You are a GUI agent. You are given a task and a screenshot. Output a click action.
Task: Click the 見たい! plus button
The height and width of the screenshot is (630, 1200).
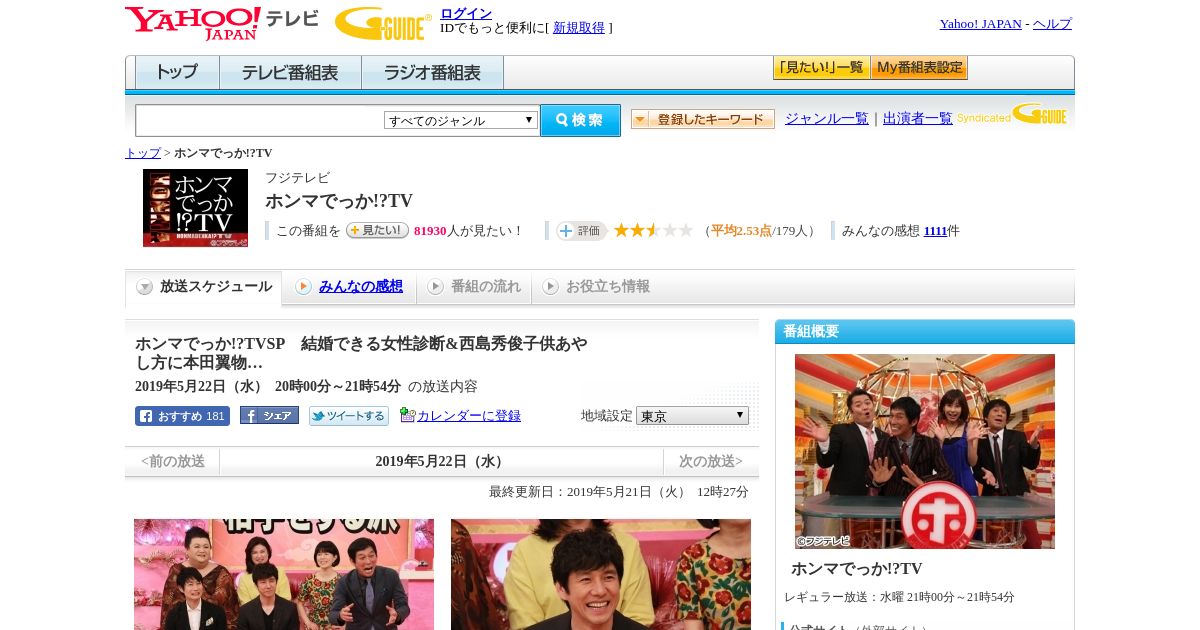click(377, 230)
